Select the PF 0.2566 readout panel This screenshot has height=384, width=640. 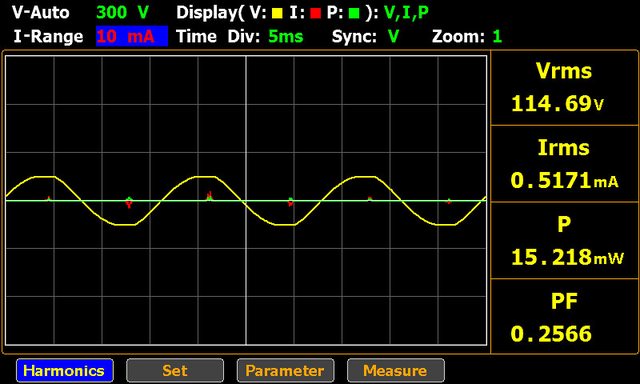(564, 317)
